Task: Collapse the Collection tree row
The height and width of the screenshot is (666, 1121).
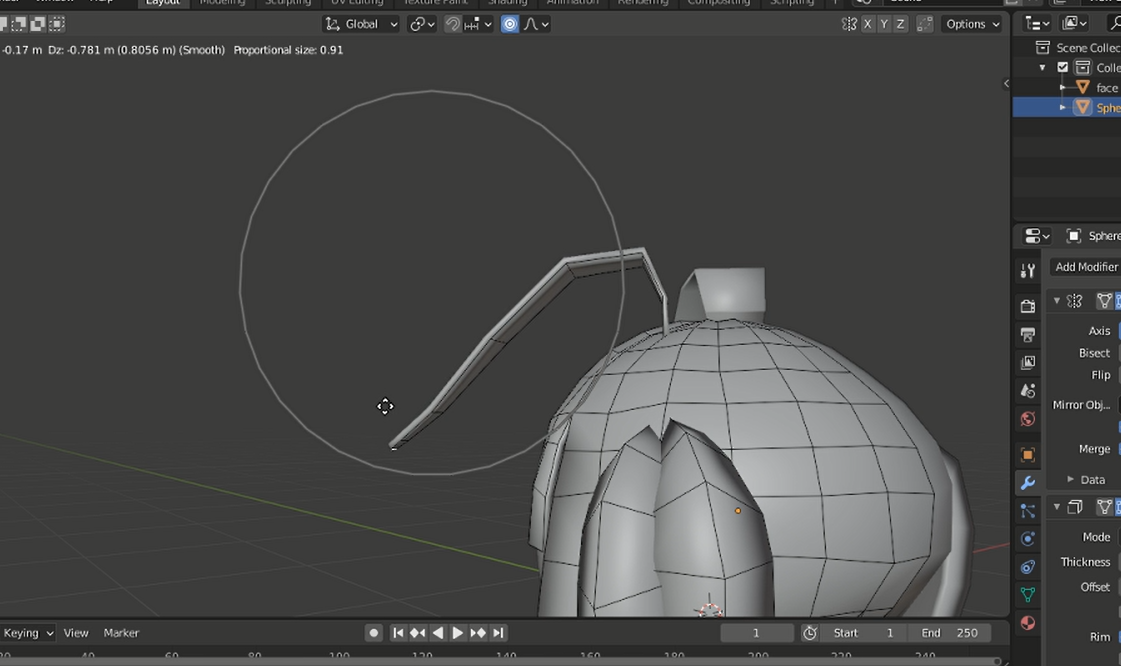Action: tap(1042, 68)
